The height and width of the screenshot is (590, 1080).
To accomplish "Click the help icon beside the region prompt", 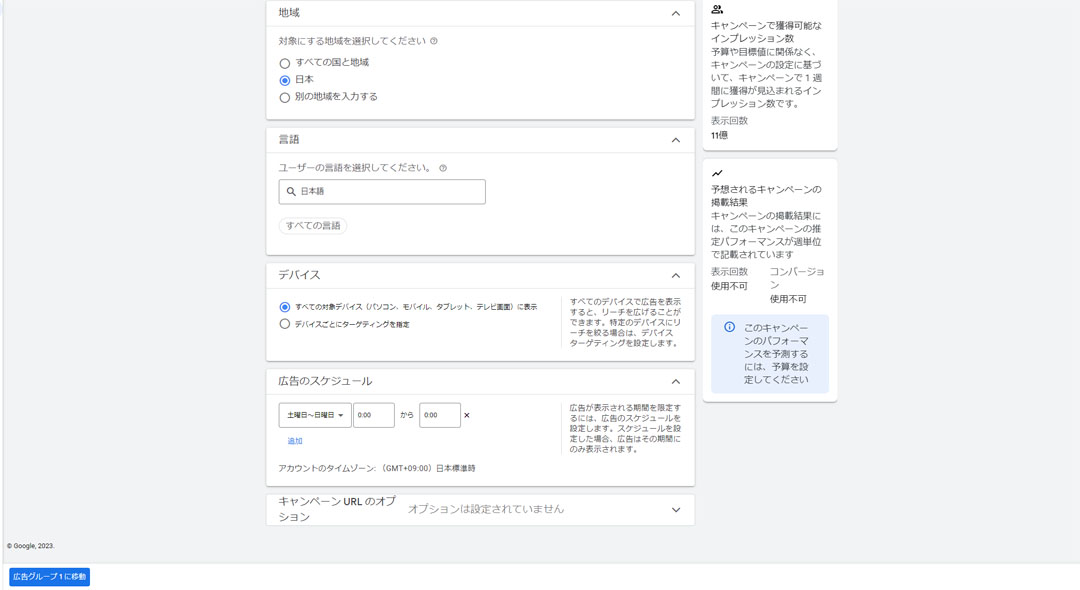I will point(434,42).
